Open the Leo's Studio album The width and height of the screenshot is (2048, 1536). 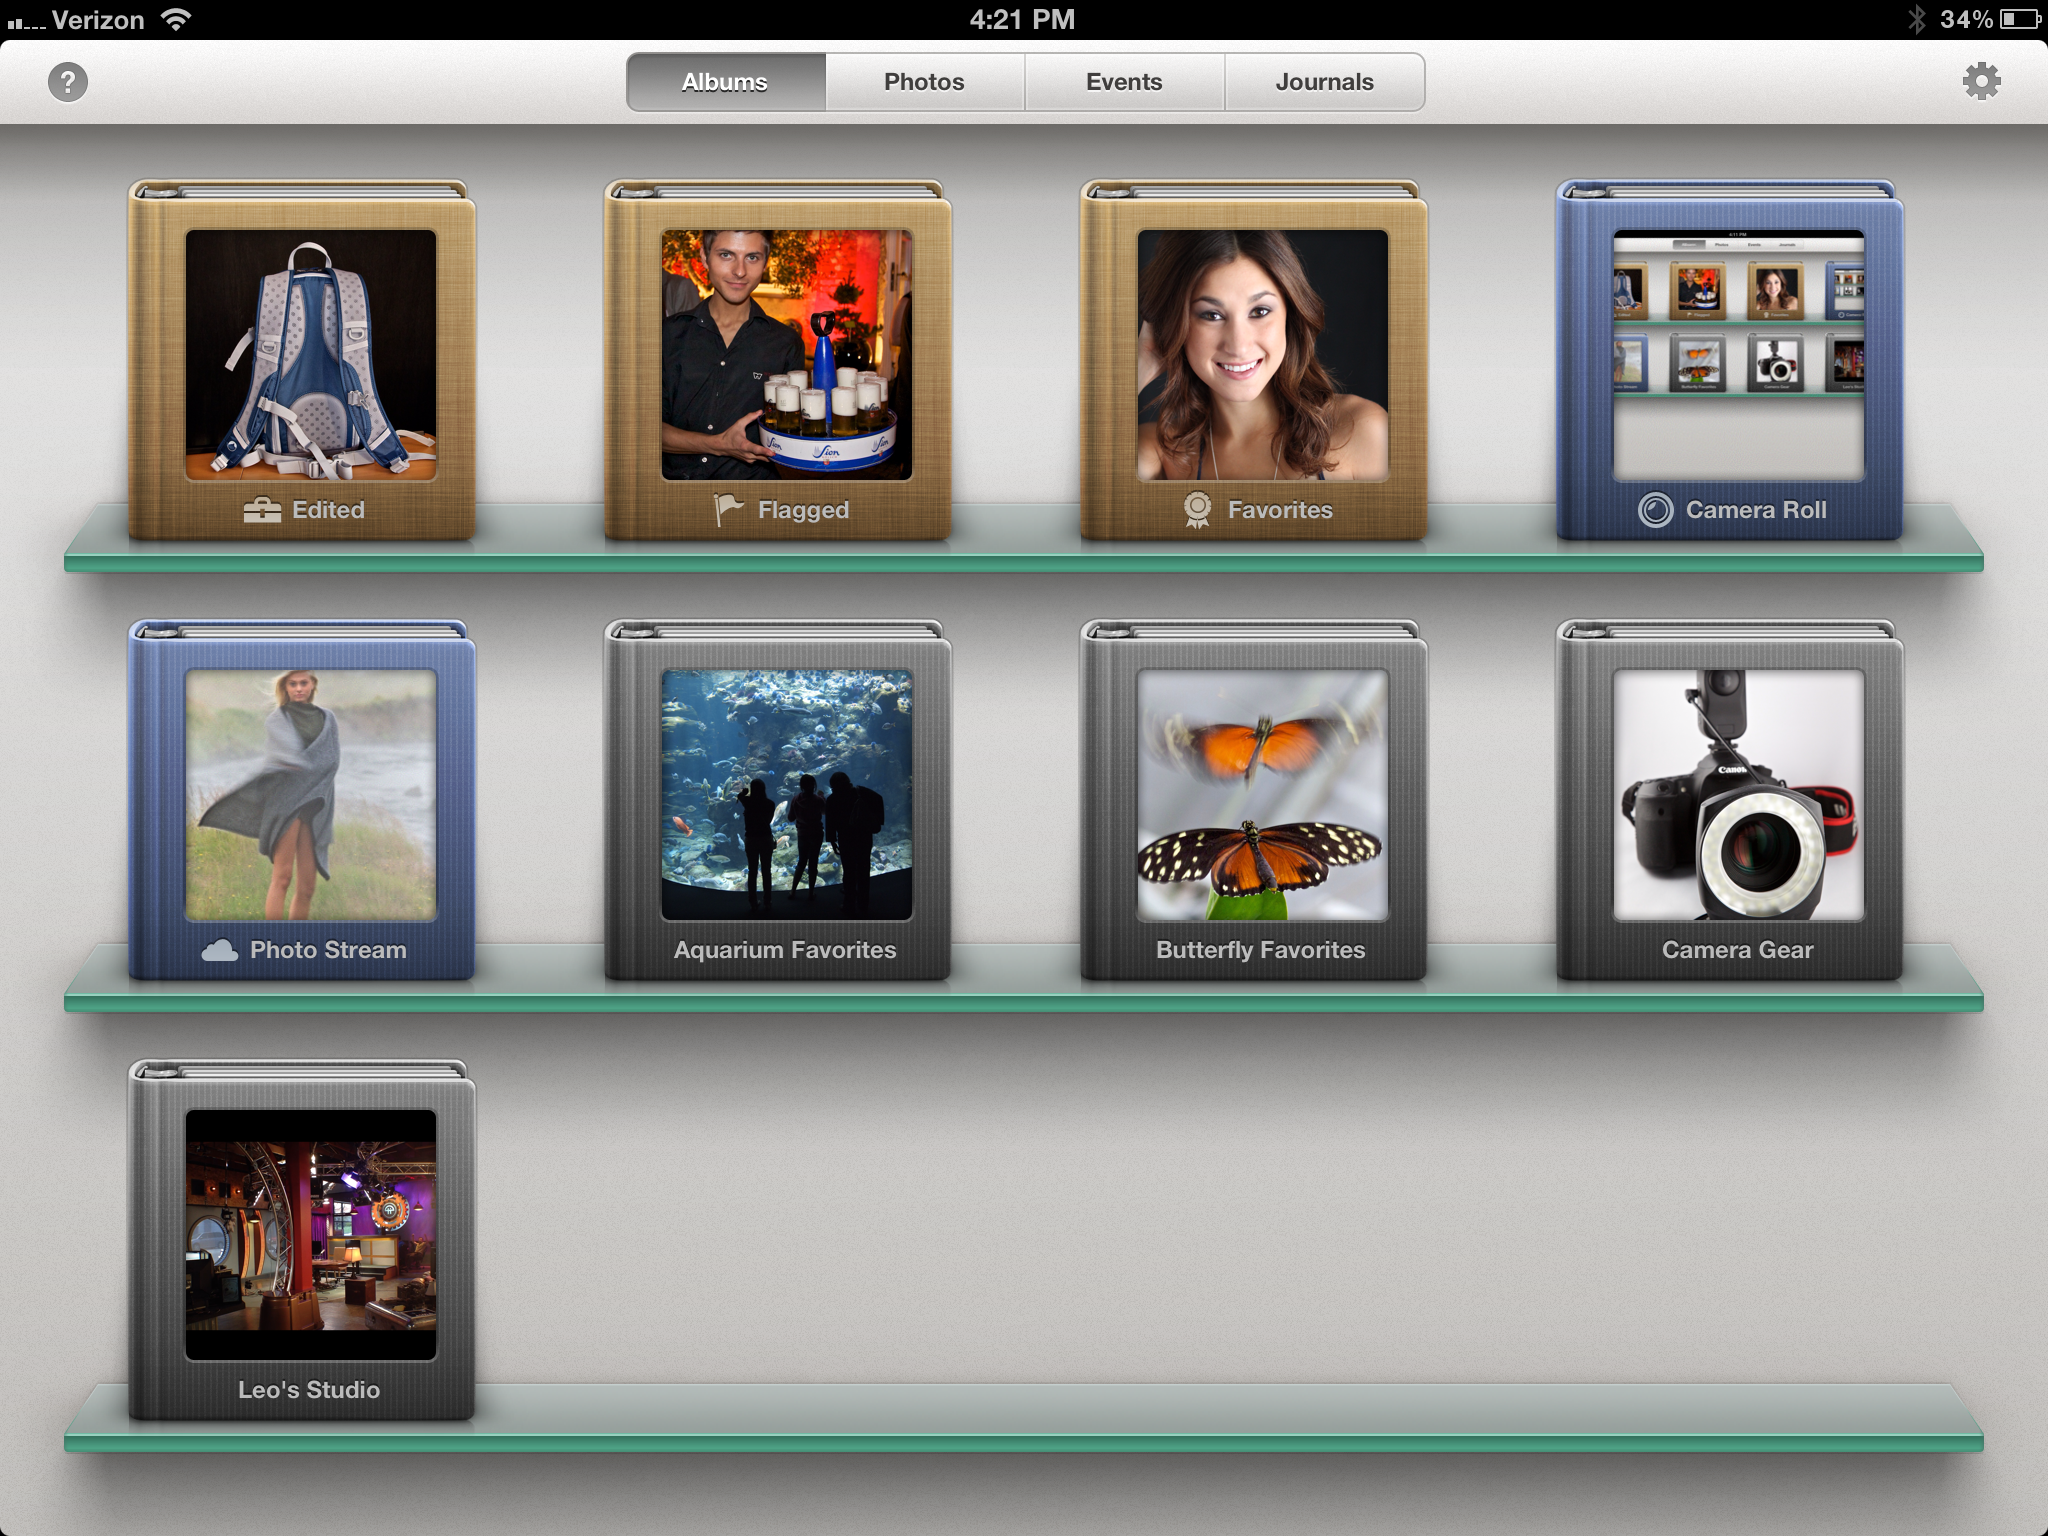tap(310, 1236)
